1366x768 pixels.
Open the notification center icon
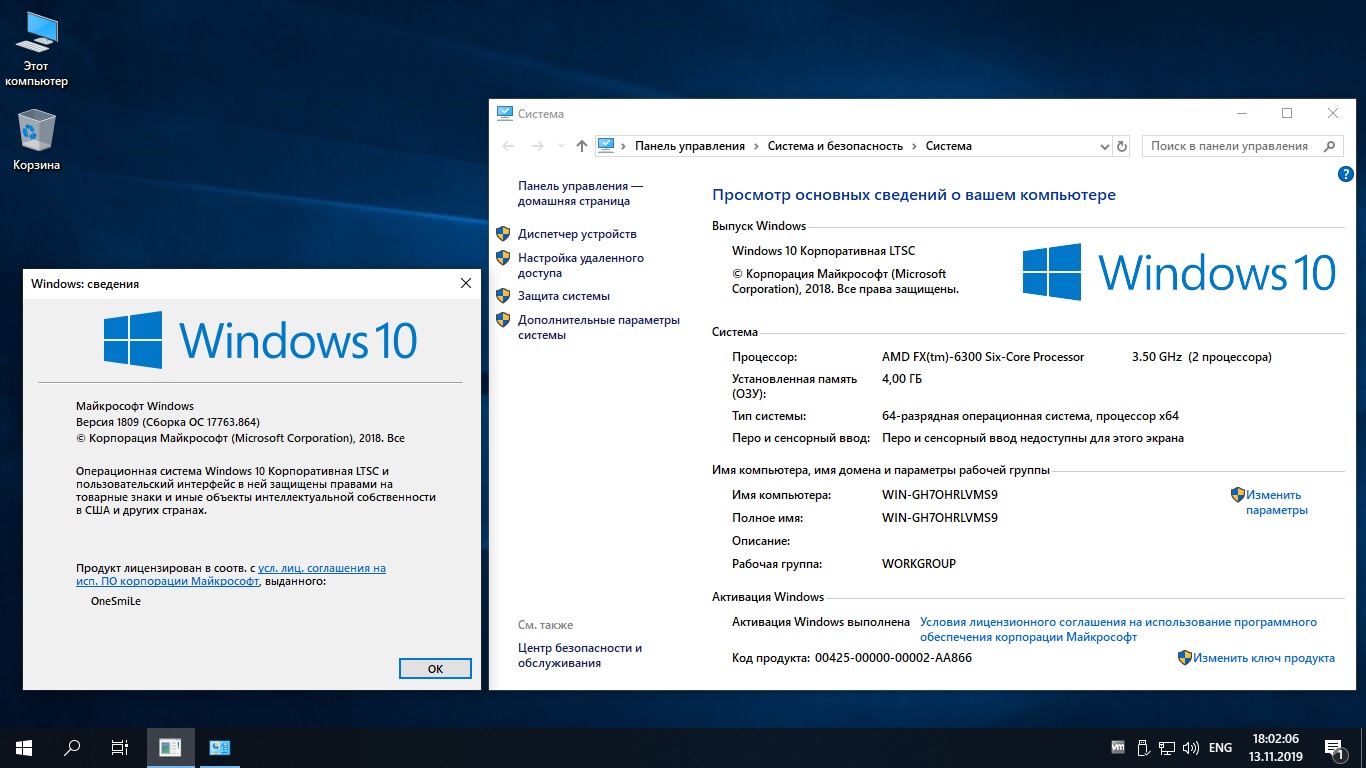[1333, 747]
